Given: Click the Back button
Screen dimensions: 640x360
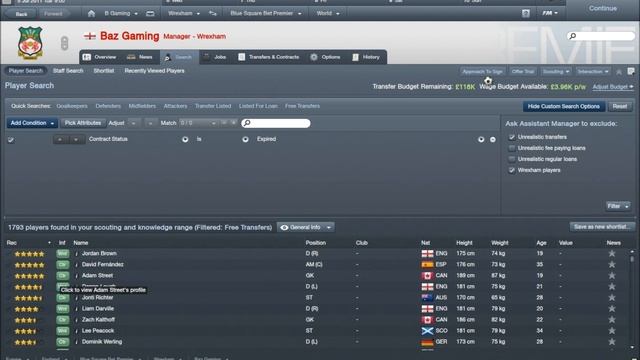Looking at the screenshot, I should click(21, 14).
